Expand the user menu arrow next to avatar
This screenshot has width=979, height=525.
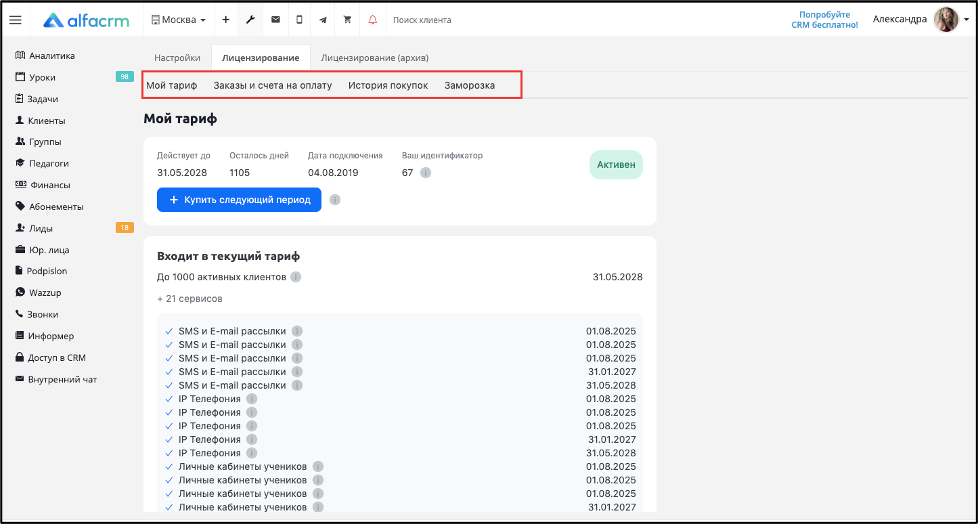click(x=967, y=19)
